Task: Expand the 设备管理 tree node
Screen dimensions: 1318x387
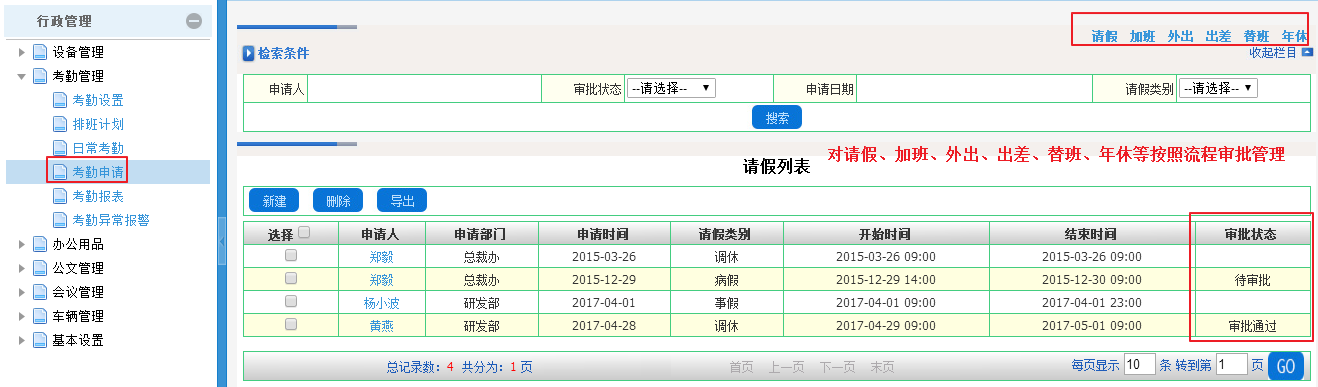Action: coord(21,52)
